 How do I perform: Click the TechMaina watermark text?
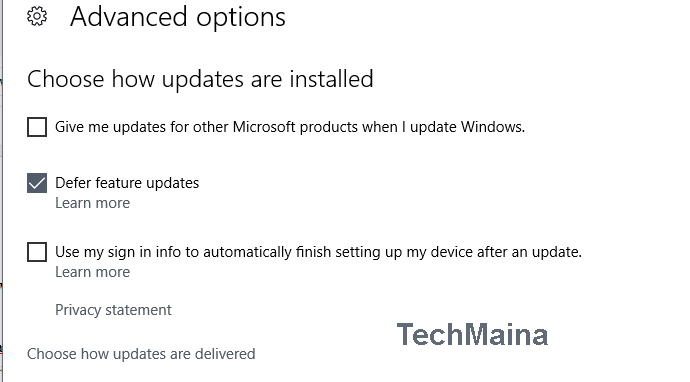coord(472,334)
